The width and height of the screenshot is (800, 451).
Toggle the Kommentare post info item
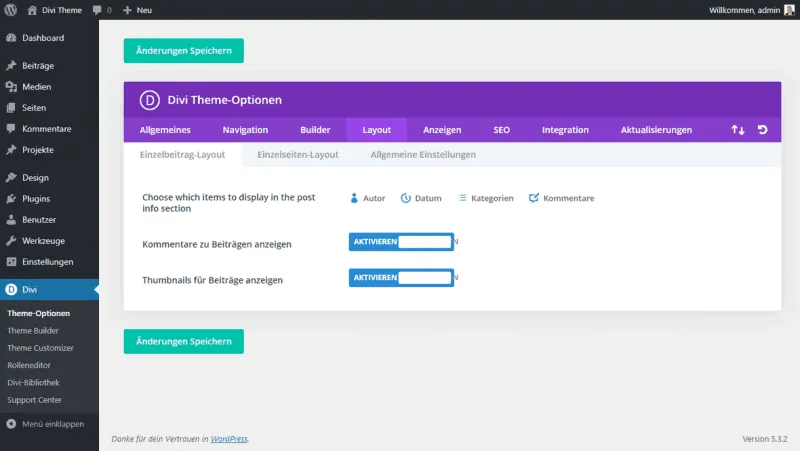[x=561, y=198]
